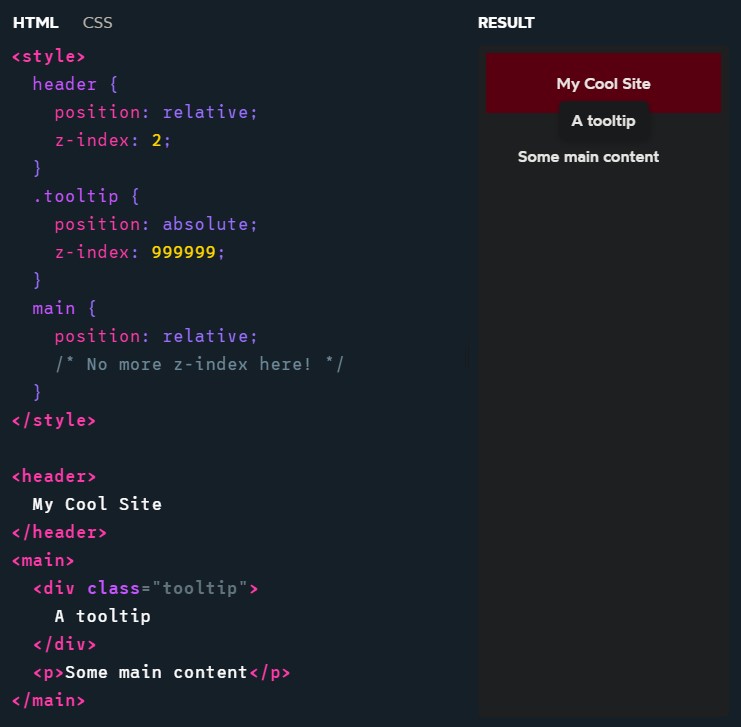Click the 'main {' selector line
Viewport: 741px width, 727px height.
[x=64, y=308]
